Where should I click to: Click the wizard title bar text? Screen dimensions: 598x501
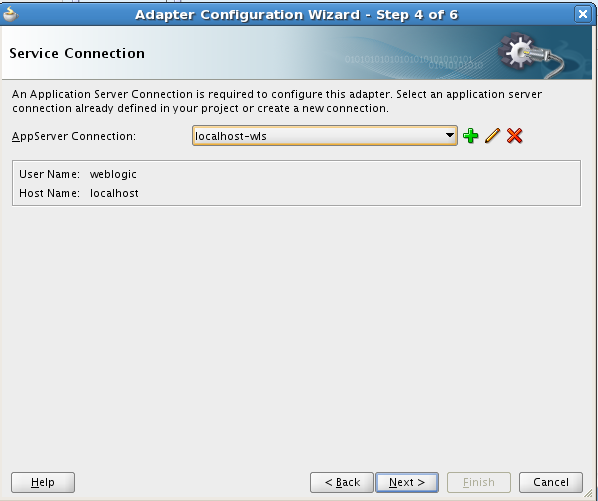(x=296, y=14)
